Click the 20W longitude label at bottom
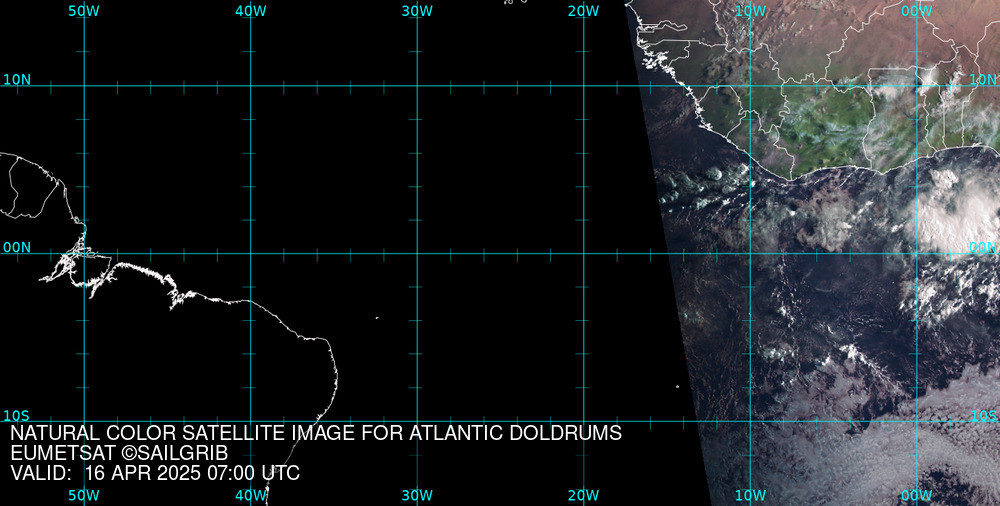 (584, 495)
